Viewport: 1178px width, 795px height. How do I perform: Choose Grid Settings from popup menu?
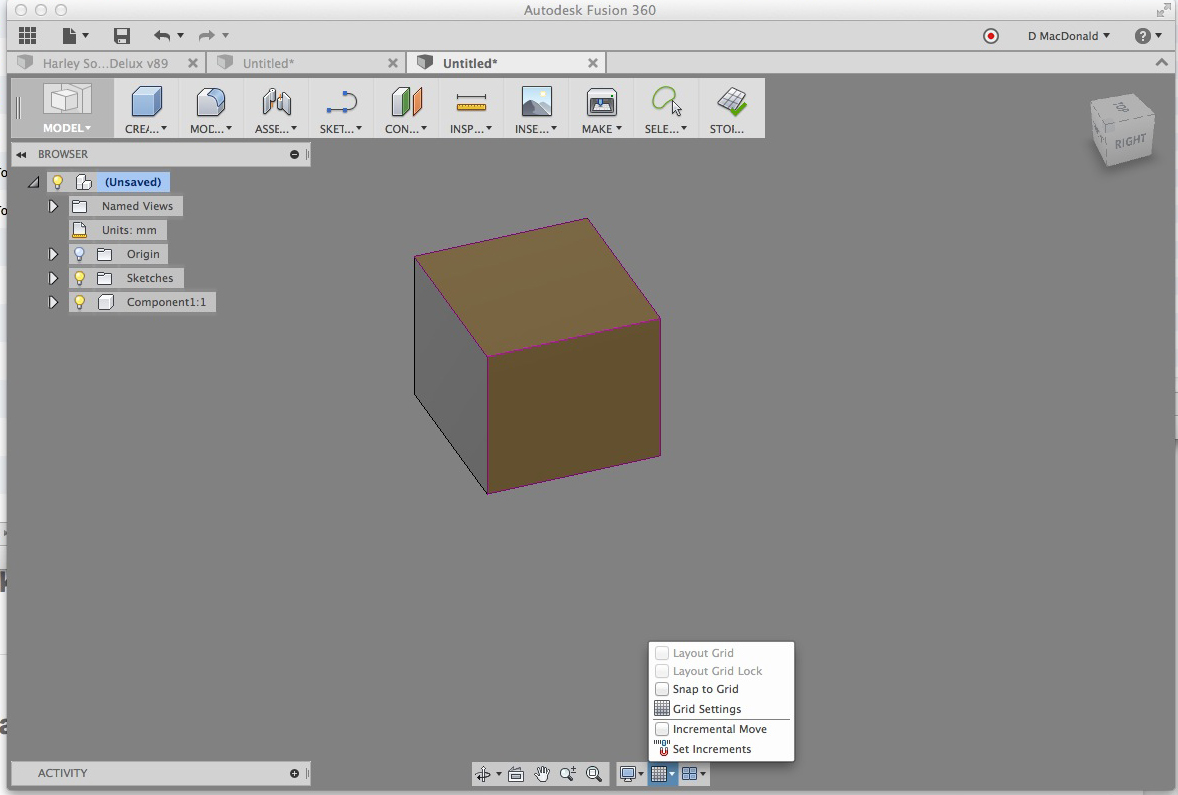pyautogui.click(x=706, y=709)
